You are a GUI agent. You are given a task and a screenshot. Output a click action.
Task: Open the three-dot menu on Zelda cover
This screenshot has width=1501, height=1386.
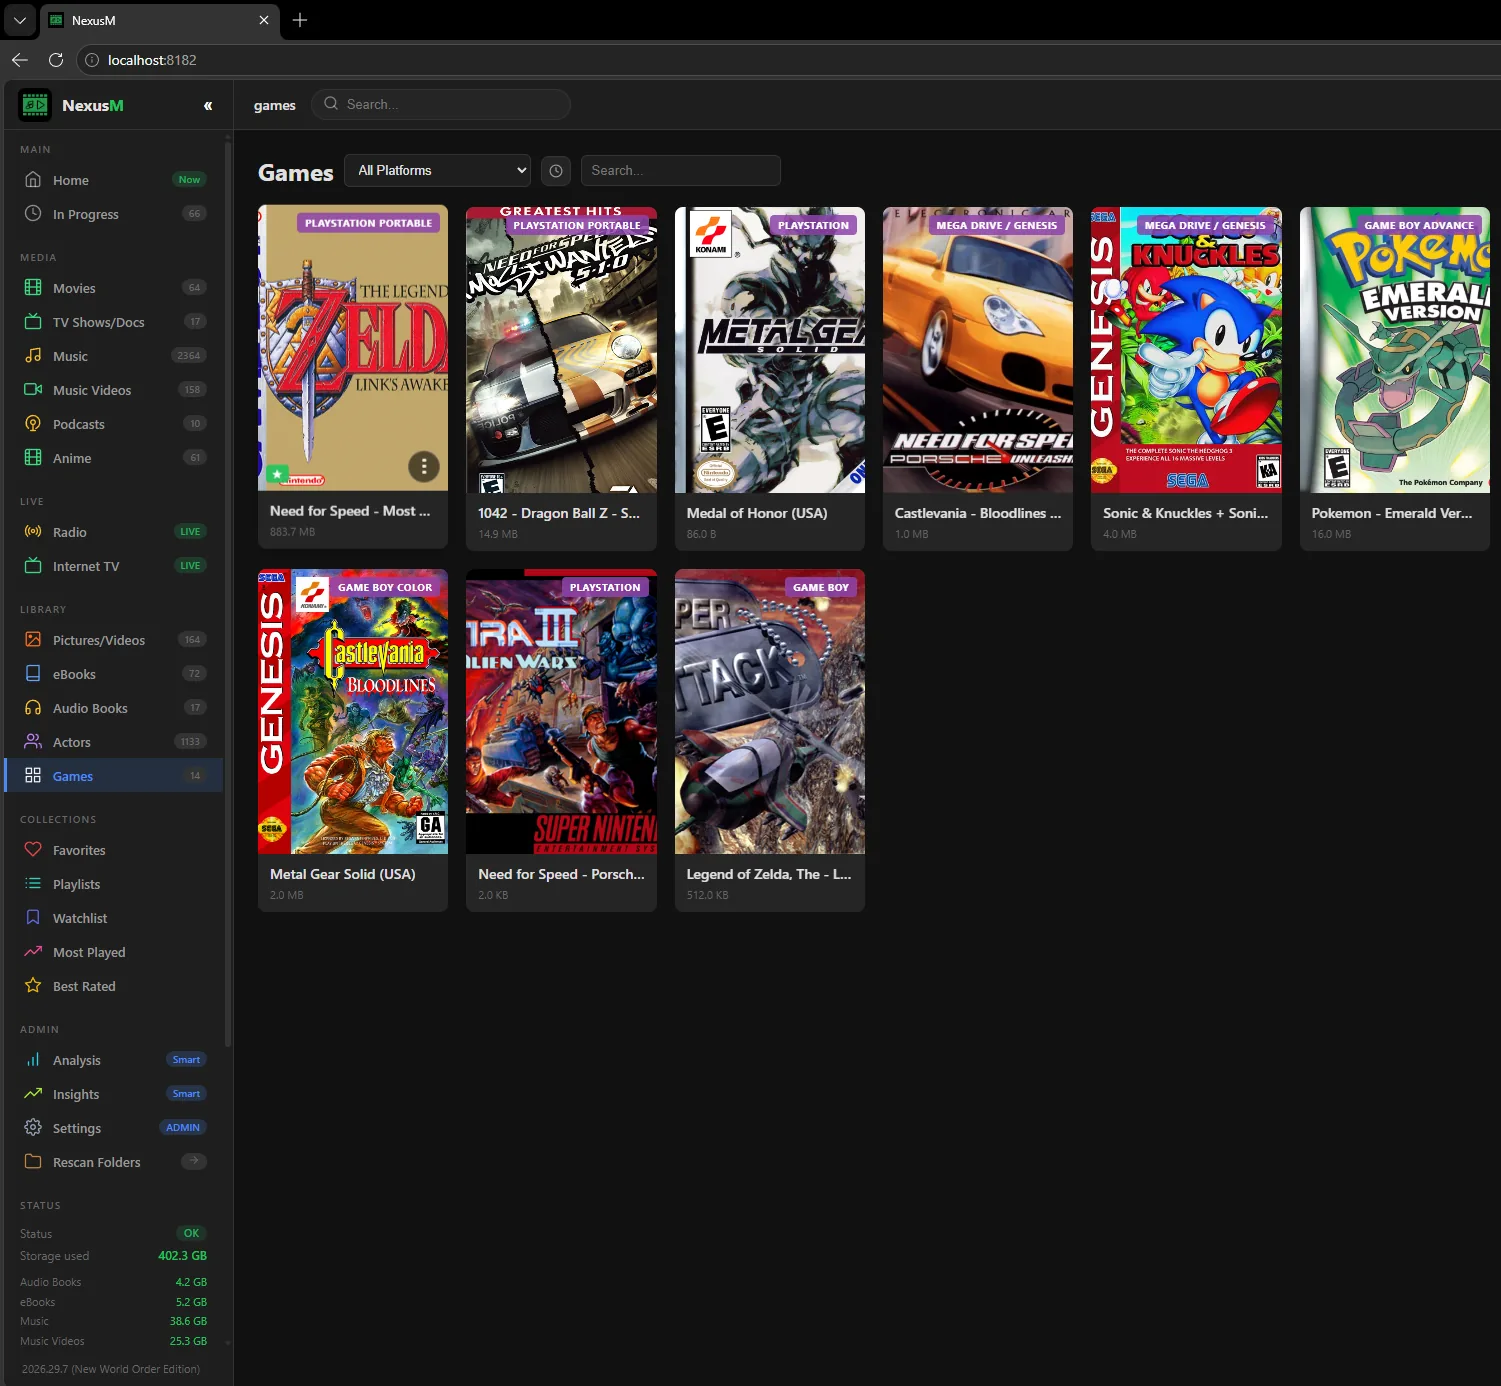(x=424, y=466)
